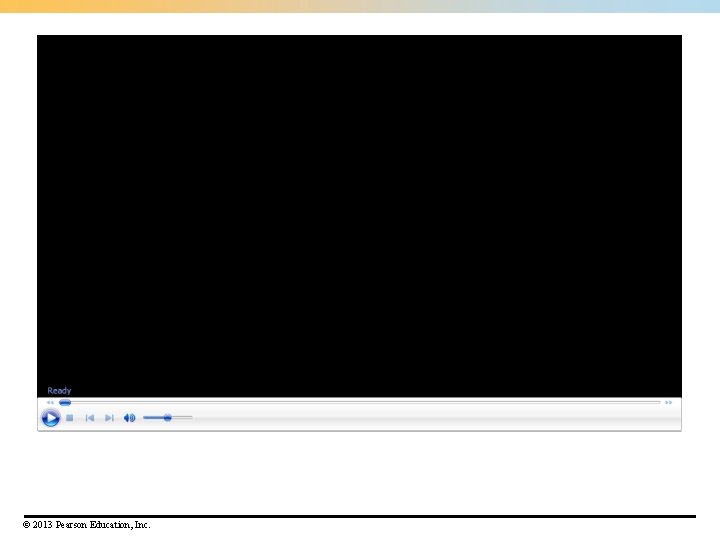Skip to the previous track
The image size is (720, 540).
(x=90, y=418)
